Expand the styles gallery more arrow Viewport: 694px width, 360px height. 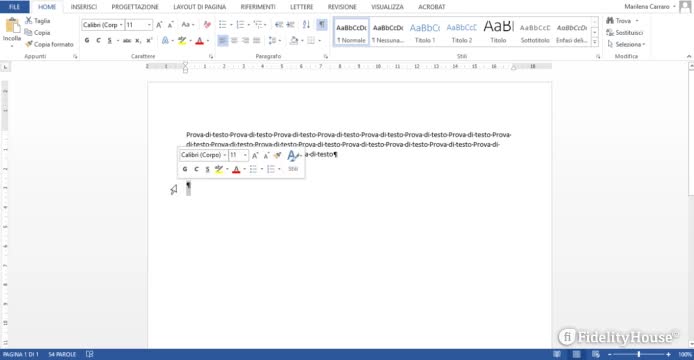pyautogui.click(x=595, y=42)
